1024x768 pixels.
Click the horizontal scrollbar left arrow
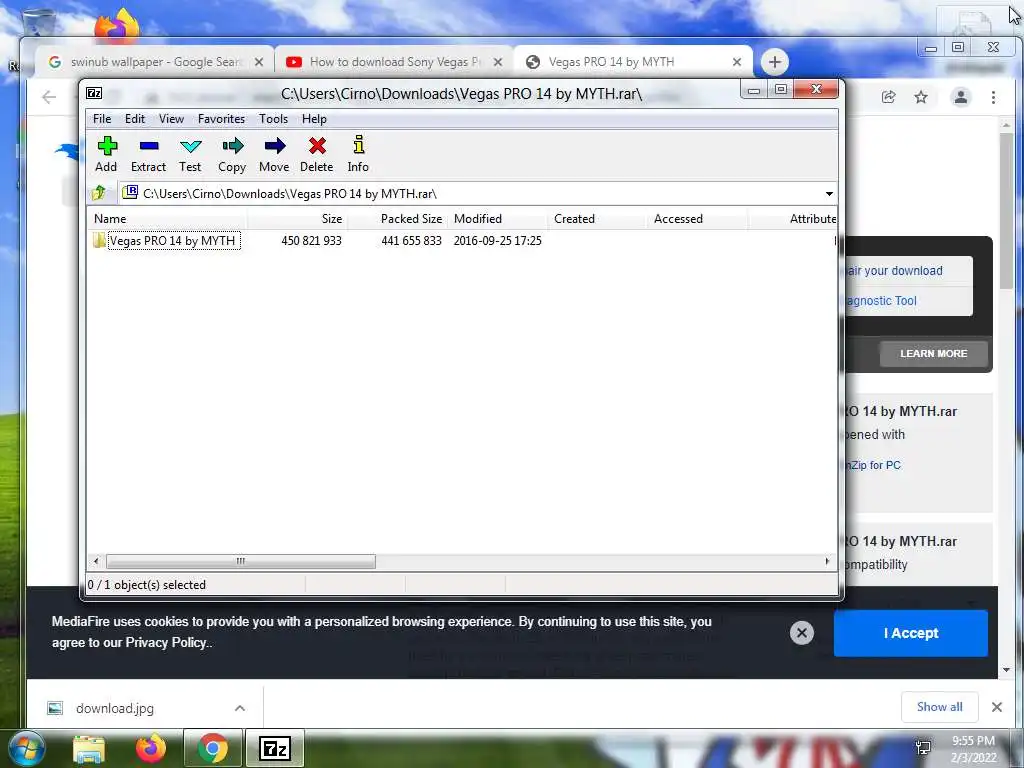pos(96,561)
